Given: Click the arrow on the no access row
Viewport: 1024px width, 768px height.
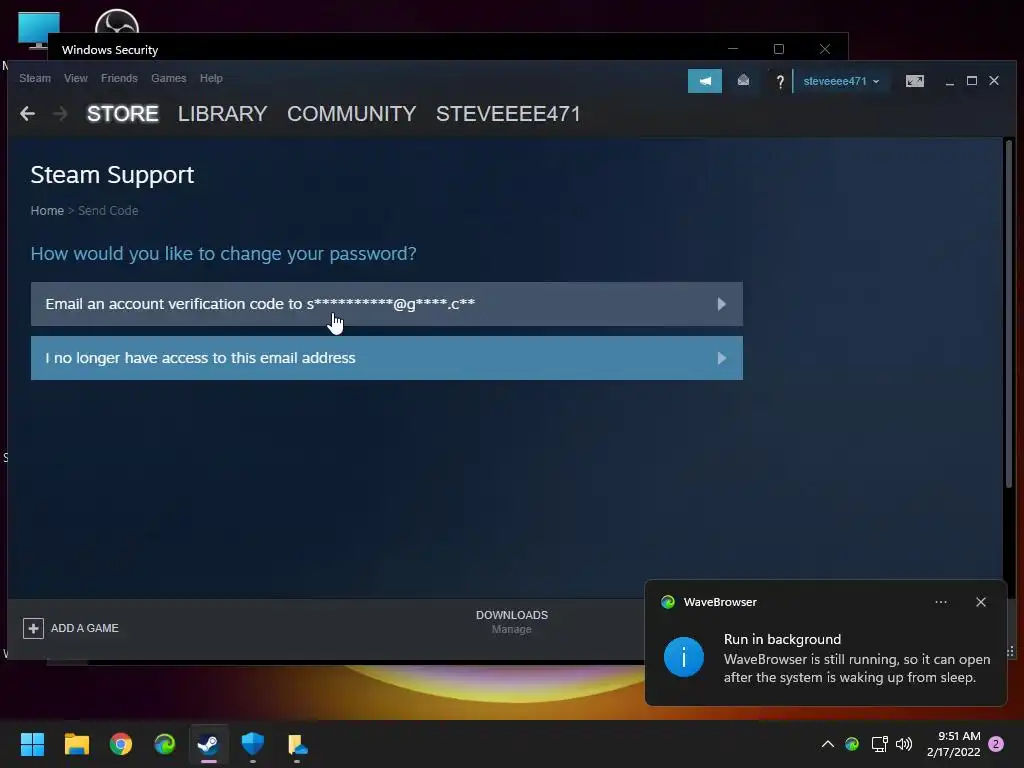Looking at the screenshot, I should pos(722,358).
